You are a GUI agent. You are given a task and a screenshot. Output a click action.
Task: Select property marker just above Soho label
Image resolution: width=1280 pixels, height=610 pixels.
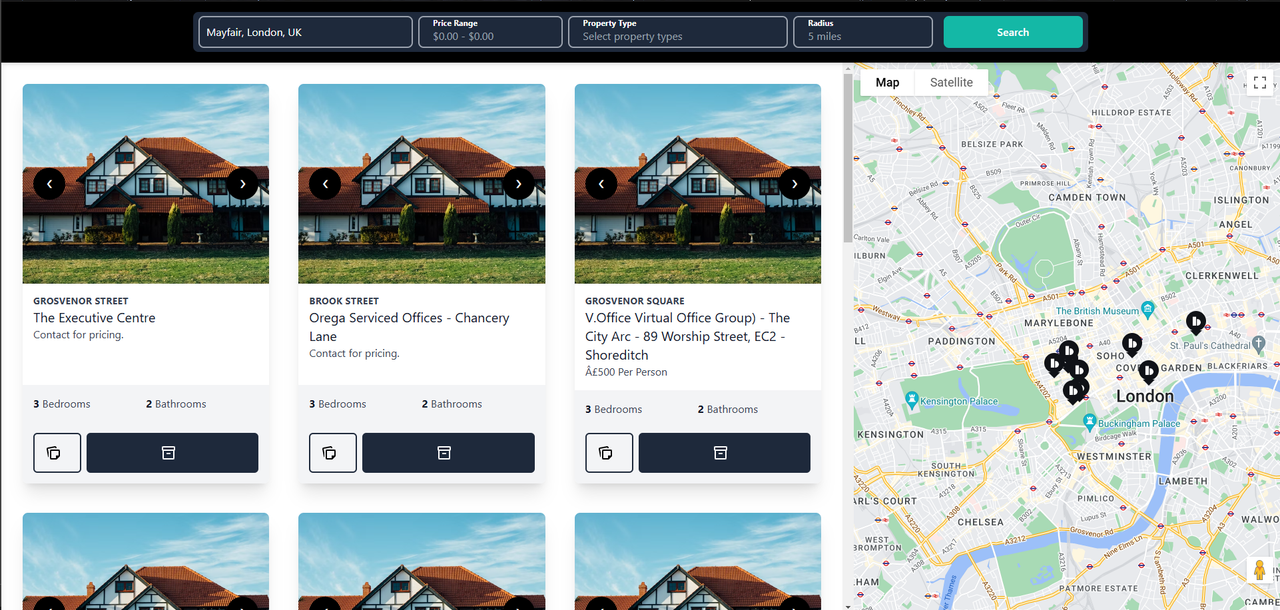(1132, 345)
